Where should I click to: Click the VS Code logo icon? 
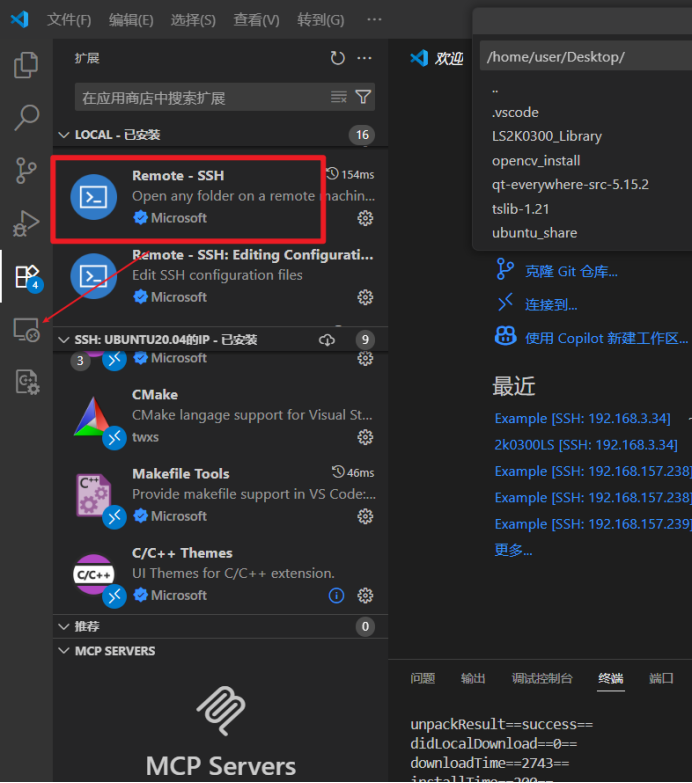(20, 19)
